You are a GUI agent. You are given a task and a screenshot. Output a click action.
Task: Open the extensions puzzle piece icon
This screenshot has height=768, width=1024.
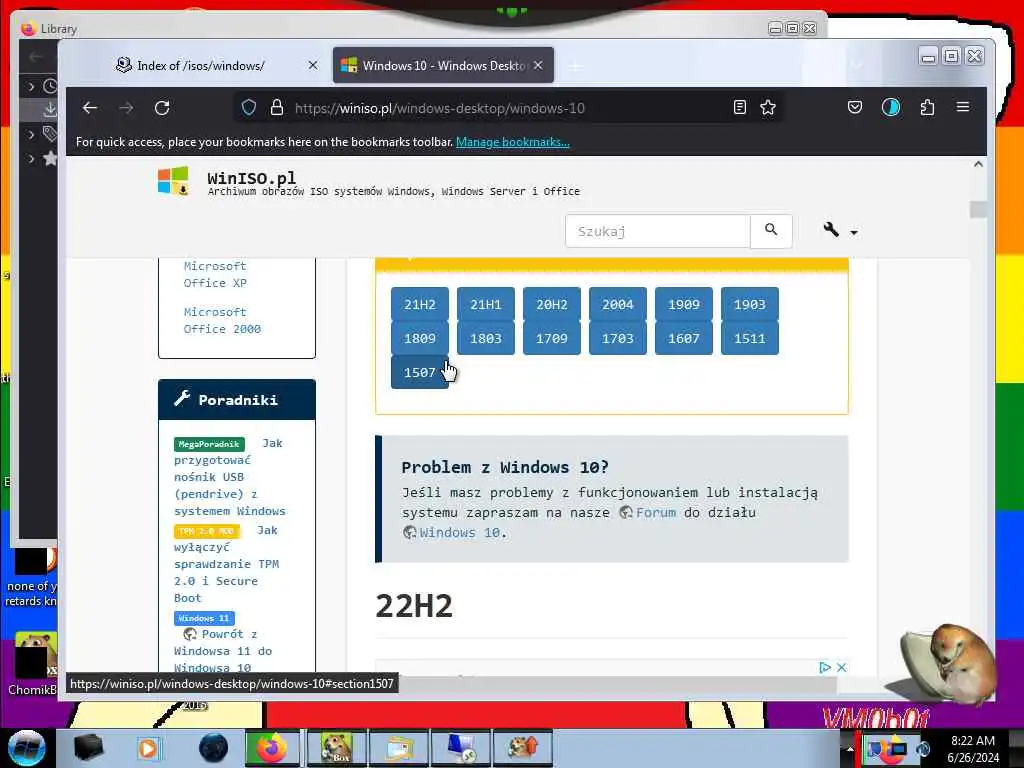point(927,107)
